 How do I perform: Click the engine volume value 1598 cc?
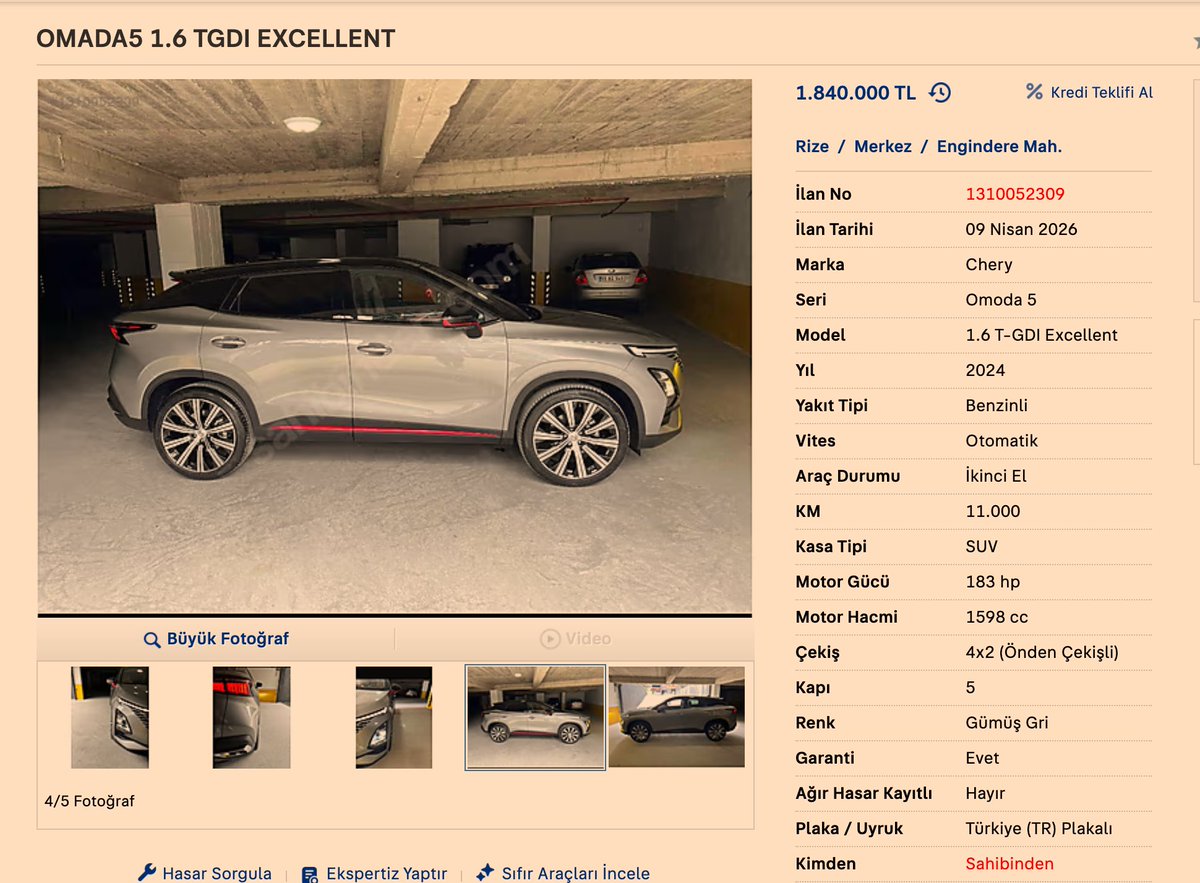tap(996, 617)
